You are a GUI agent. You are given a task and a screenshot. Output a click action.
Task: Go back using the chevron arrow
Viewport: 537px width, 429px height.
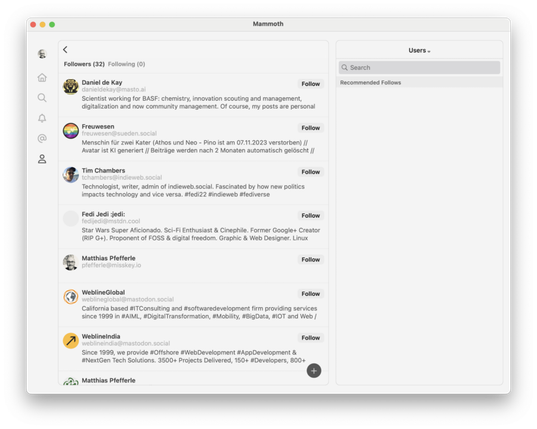click(65, 50)
